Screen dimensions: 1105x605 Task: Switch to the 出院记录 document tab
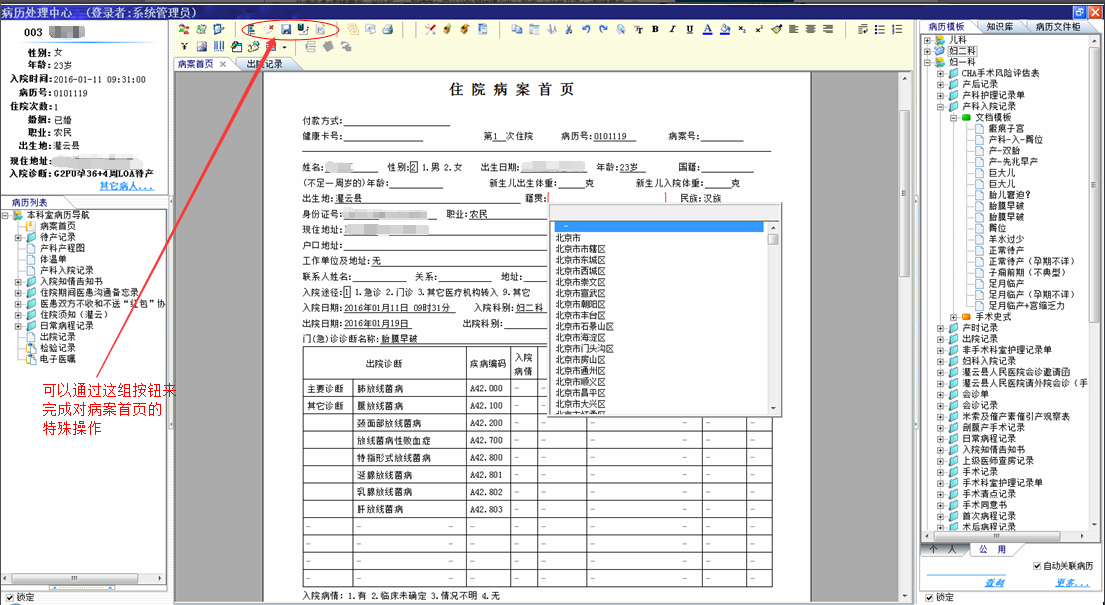click(x=264, y=63)
